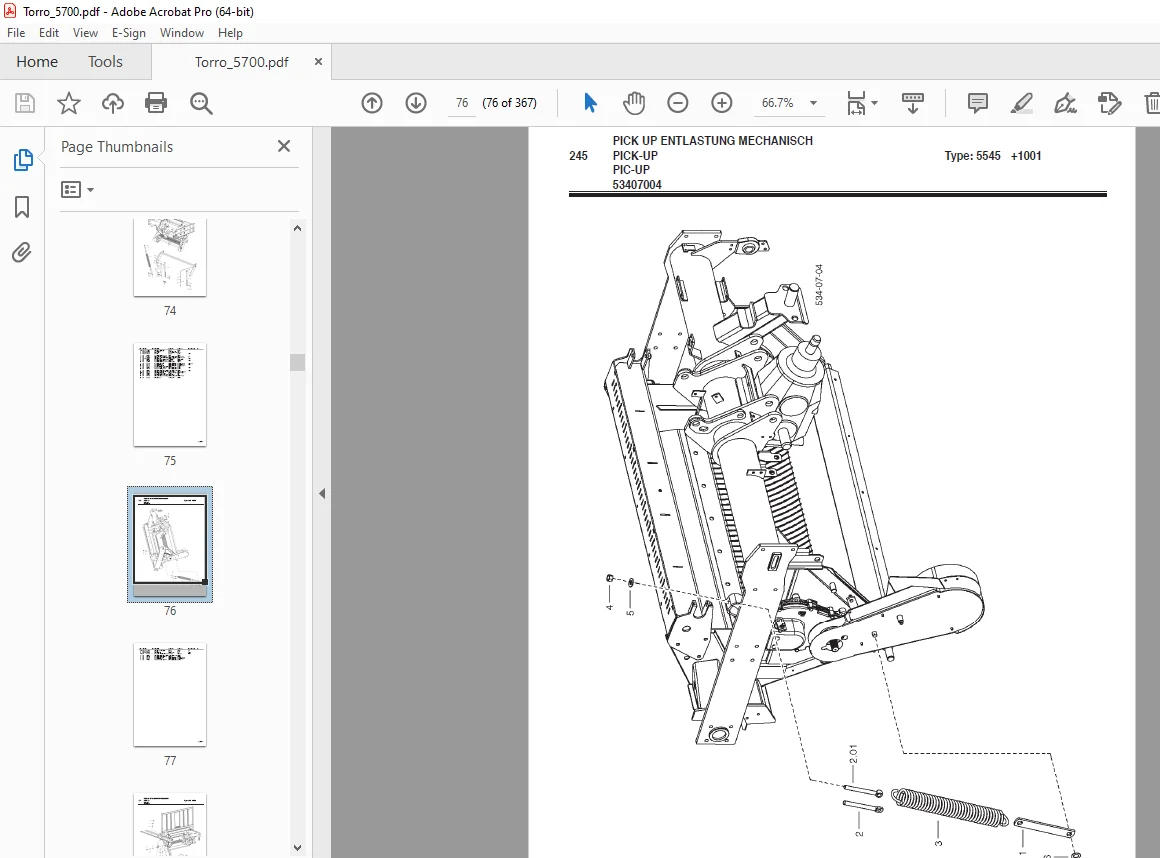
Task: Select page 74 thumbnail
Action: coord(169,257)
